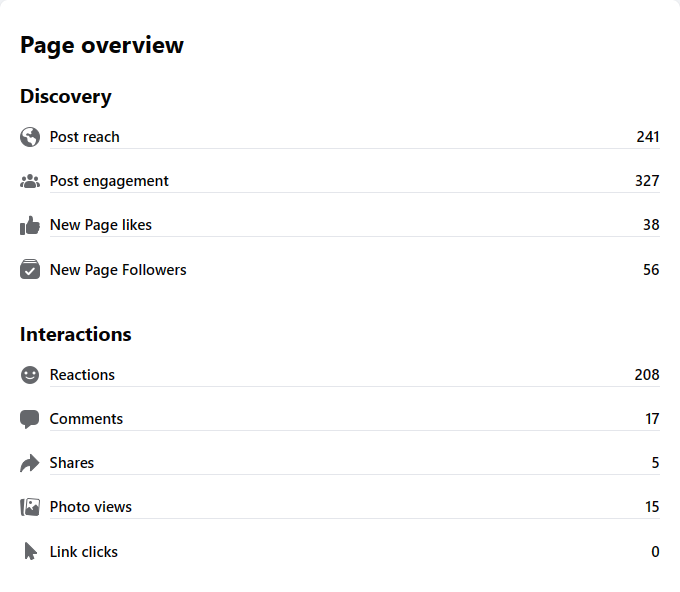680x592 pixels.
Task: Open the Reactions metric label
Action: coord(82,375)
